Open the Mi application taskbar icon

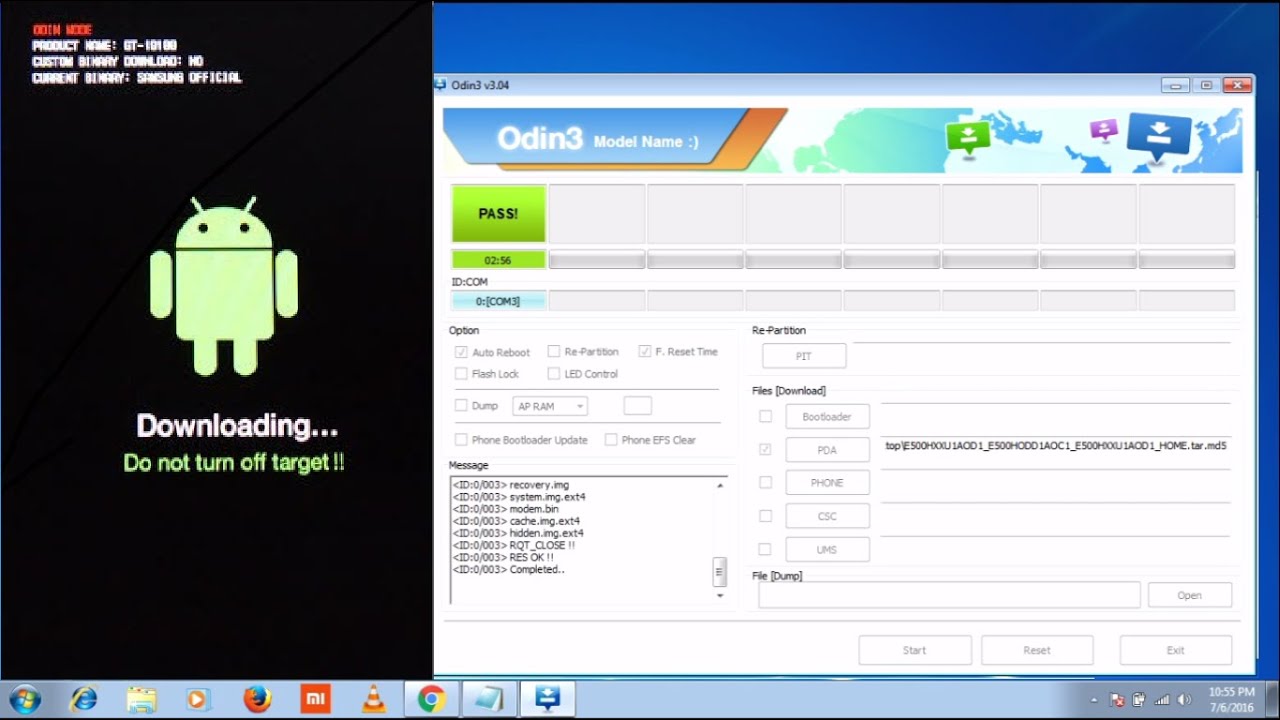point(315,698)
